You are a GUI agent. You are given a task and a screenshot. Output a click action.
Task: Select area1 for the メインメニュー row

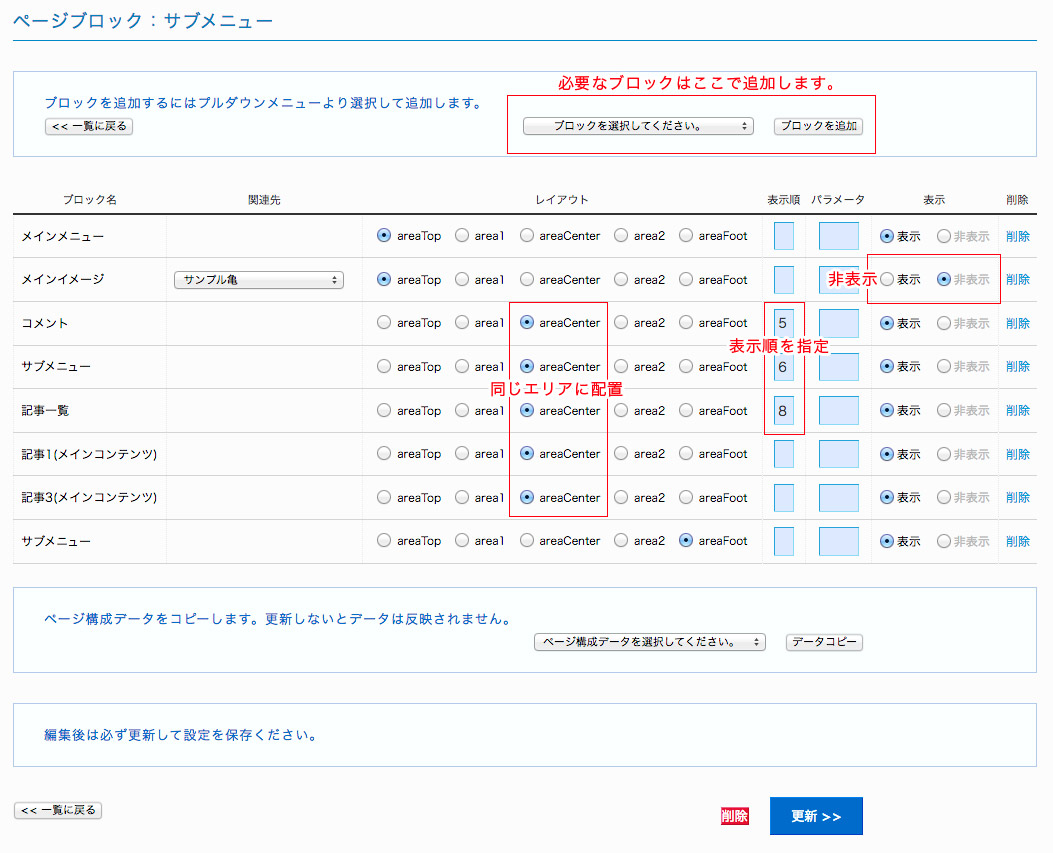(x=462, y=236)
